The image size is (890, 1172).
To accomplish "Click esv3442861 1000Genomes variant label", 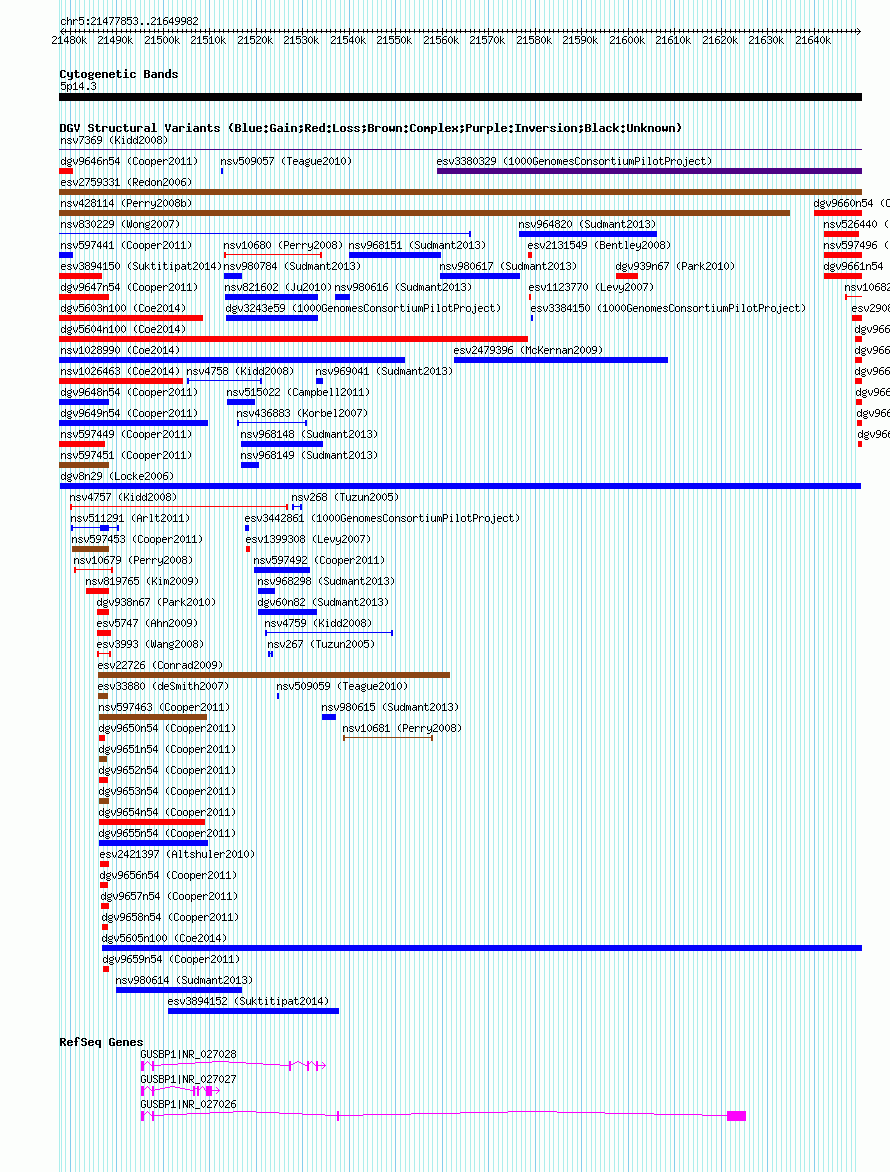I will point(382,518).
